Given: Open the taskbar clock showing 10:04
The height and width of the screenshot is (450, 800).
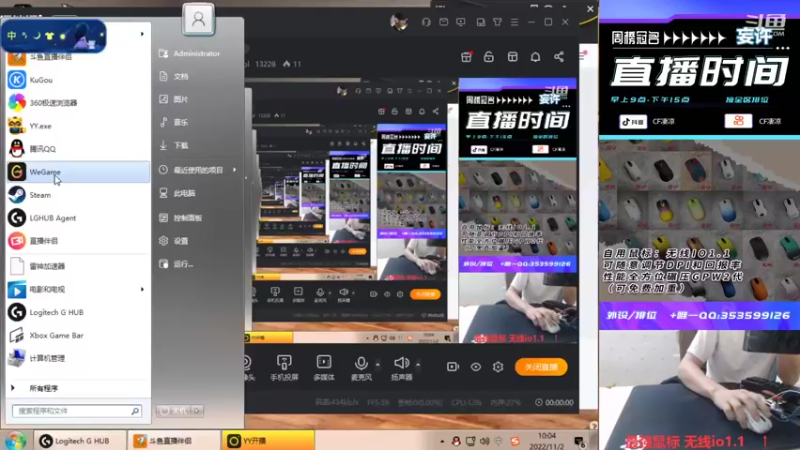Looking at the screenshot, I should (x=546, y=441).
